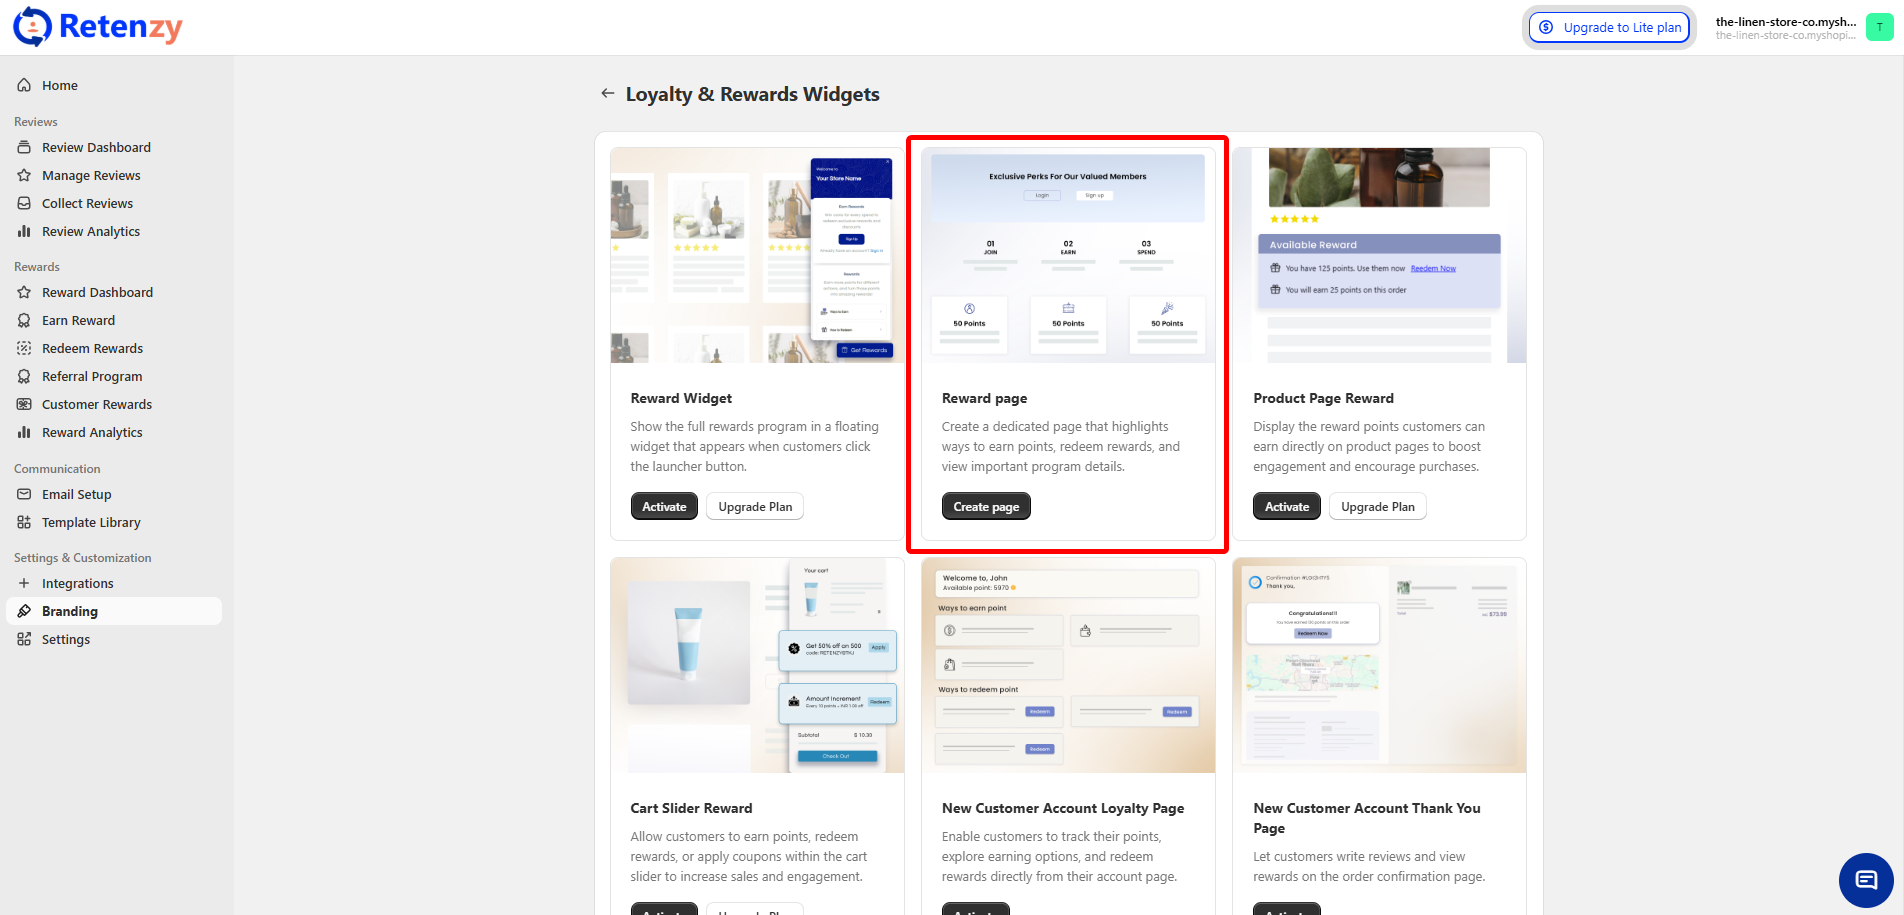Select Branding in sidebar
This screenshot has height=915, width=1904.
pyautogui.click(x=114, y=611)
